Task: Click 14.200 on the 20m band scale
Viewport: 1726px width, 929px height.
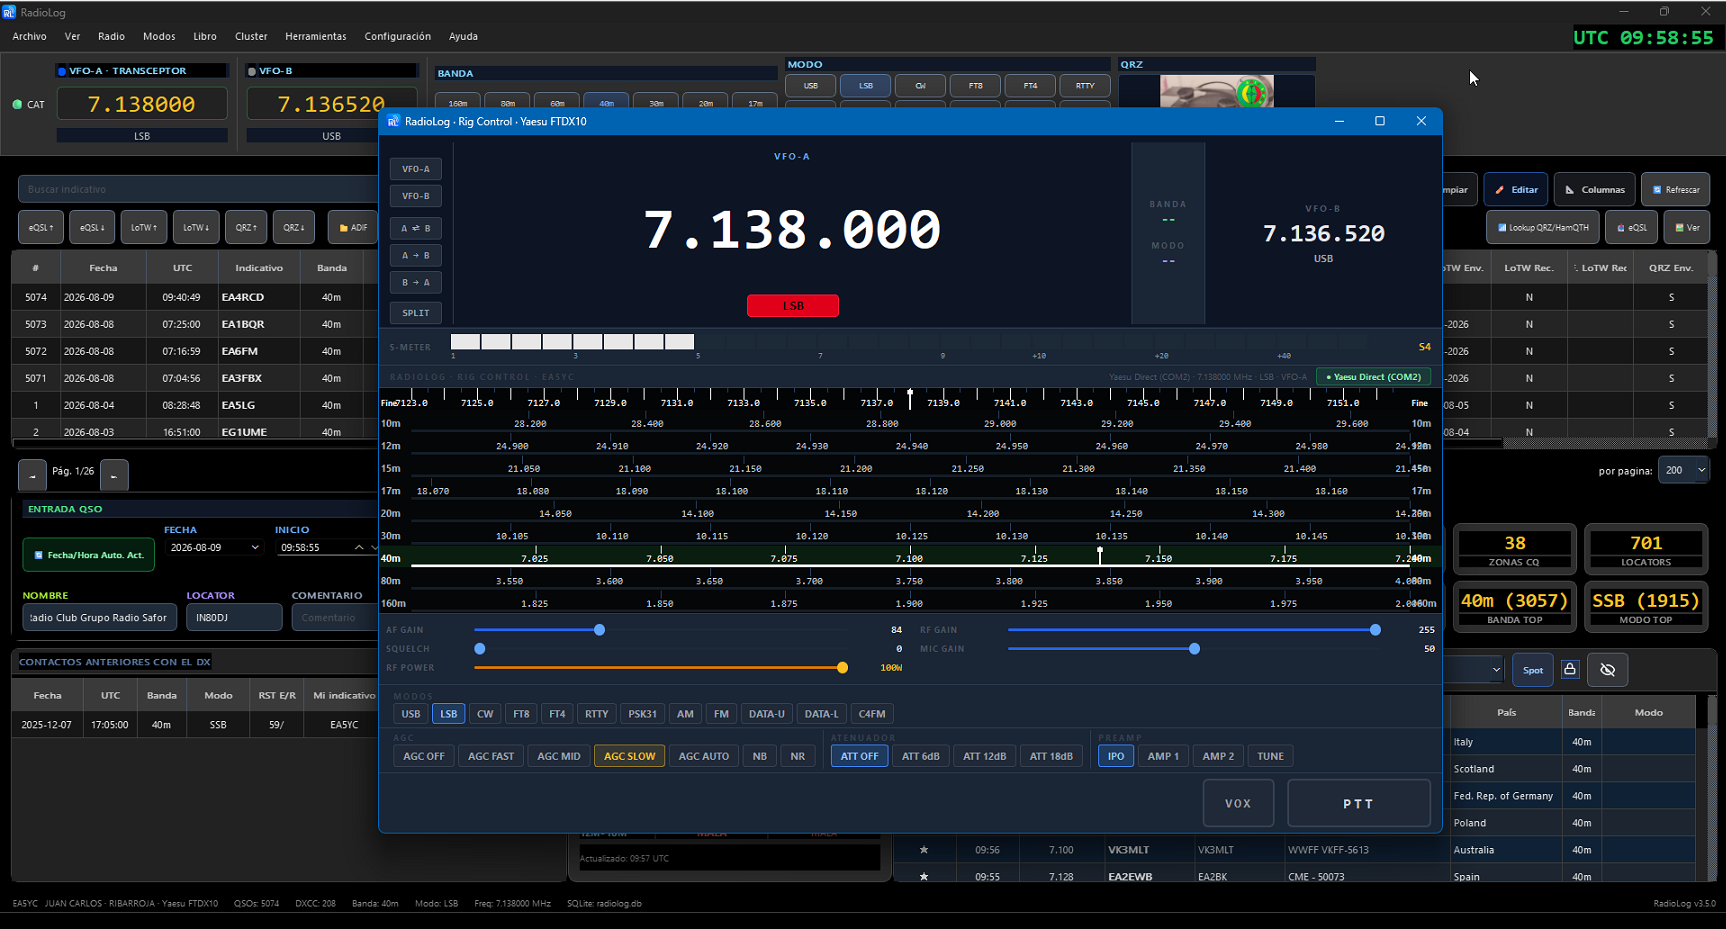Action: coord(983,514)
